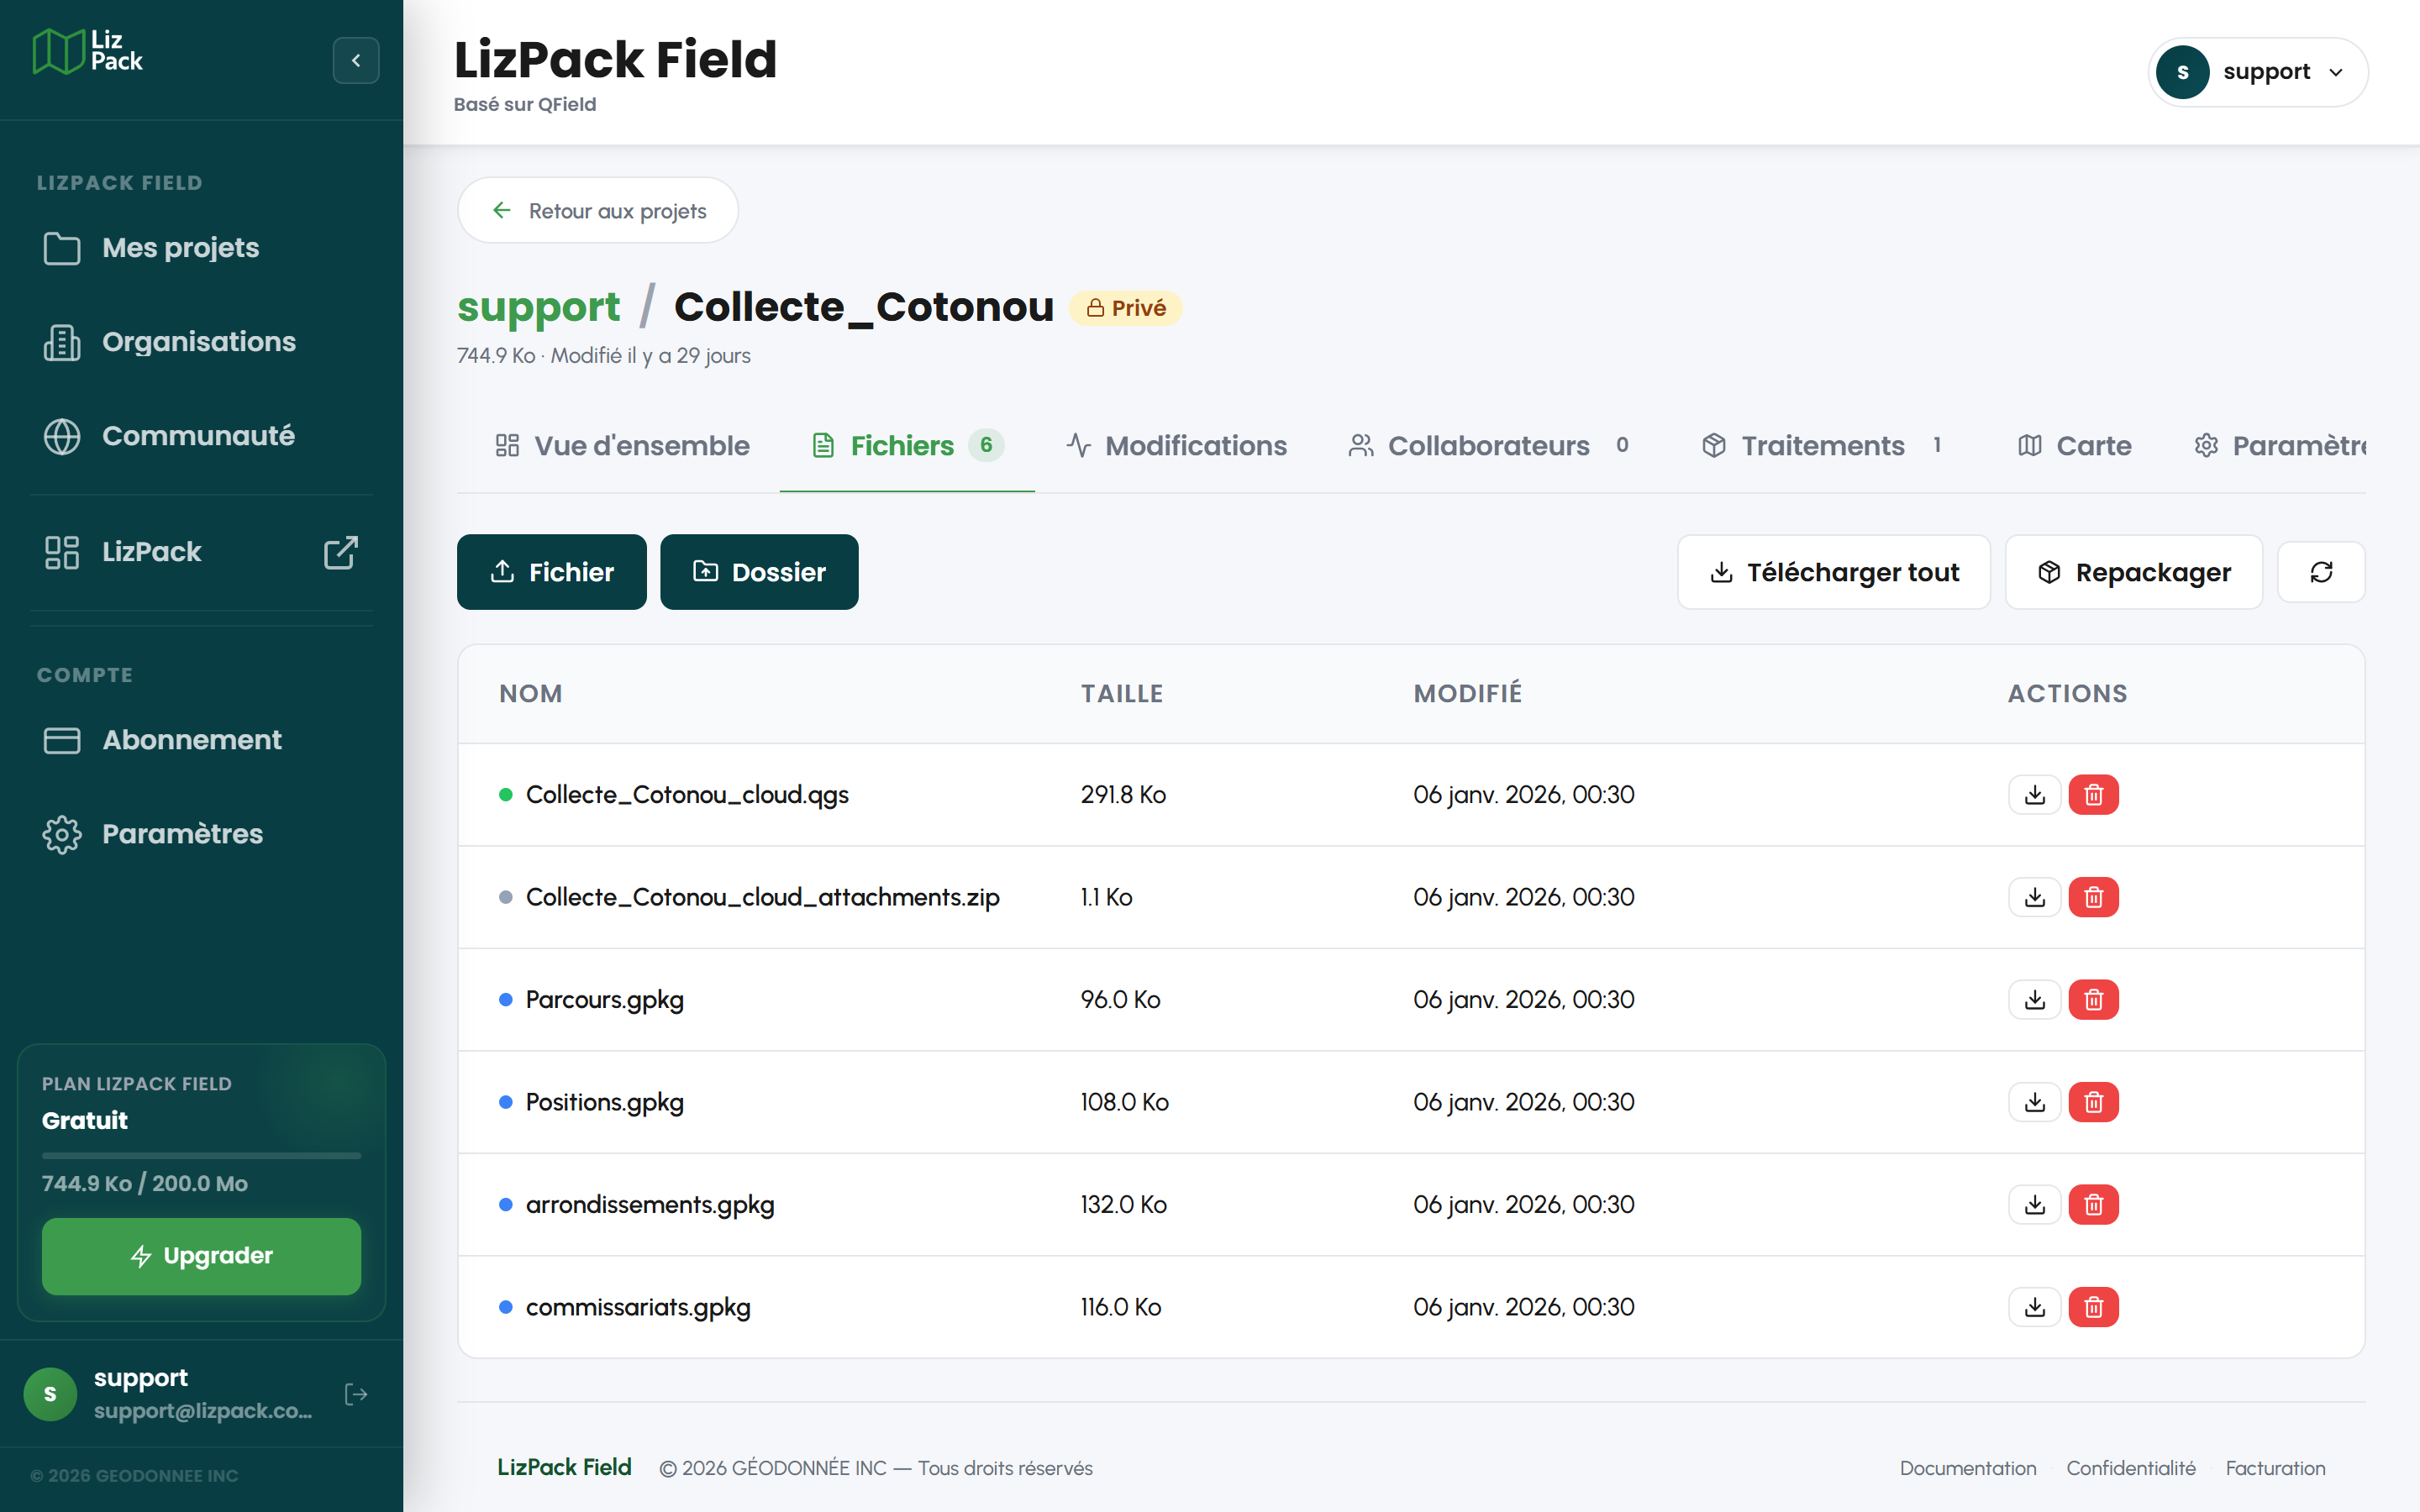Screen dimensions: 2420x1512
Task: Open LizPack external link
Action: (201, 552)
